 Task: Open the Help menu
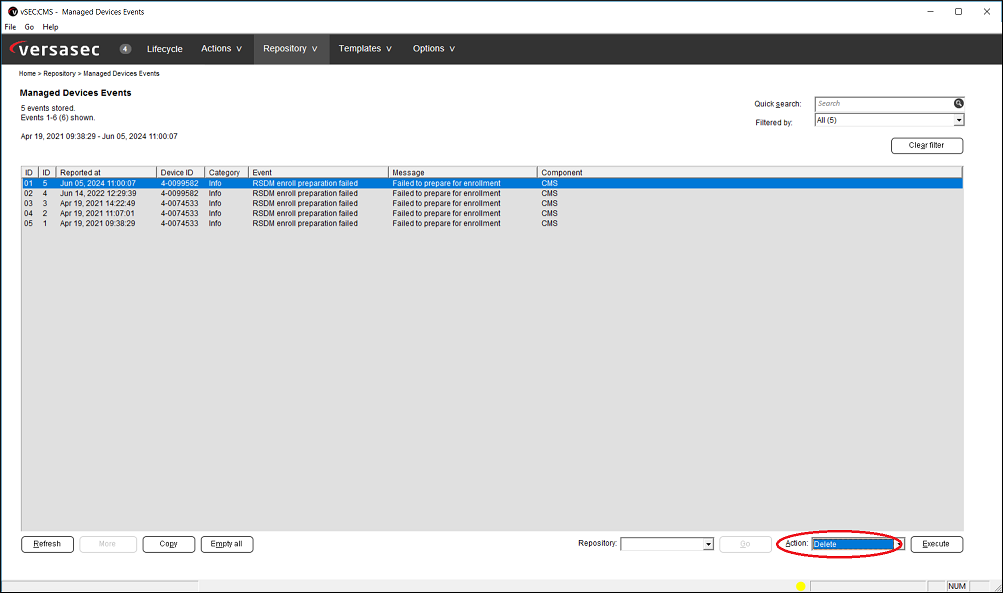[51, 27]
